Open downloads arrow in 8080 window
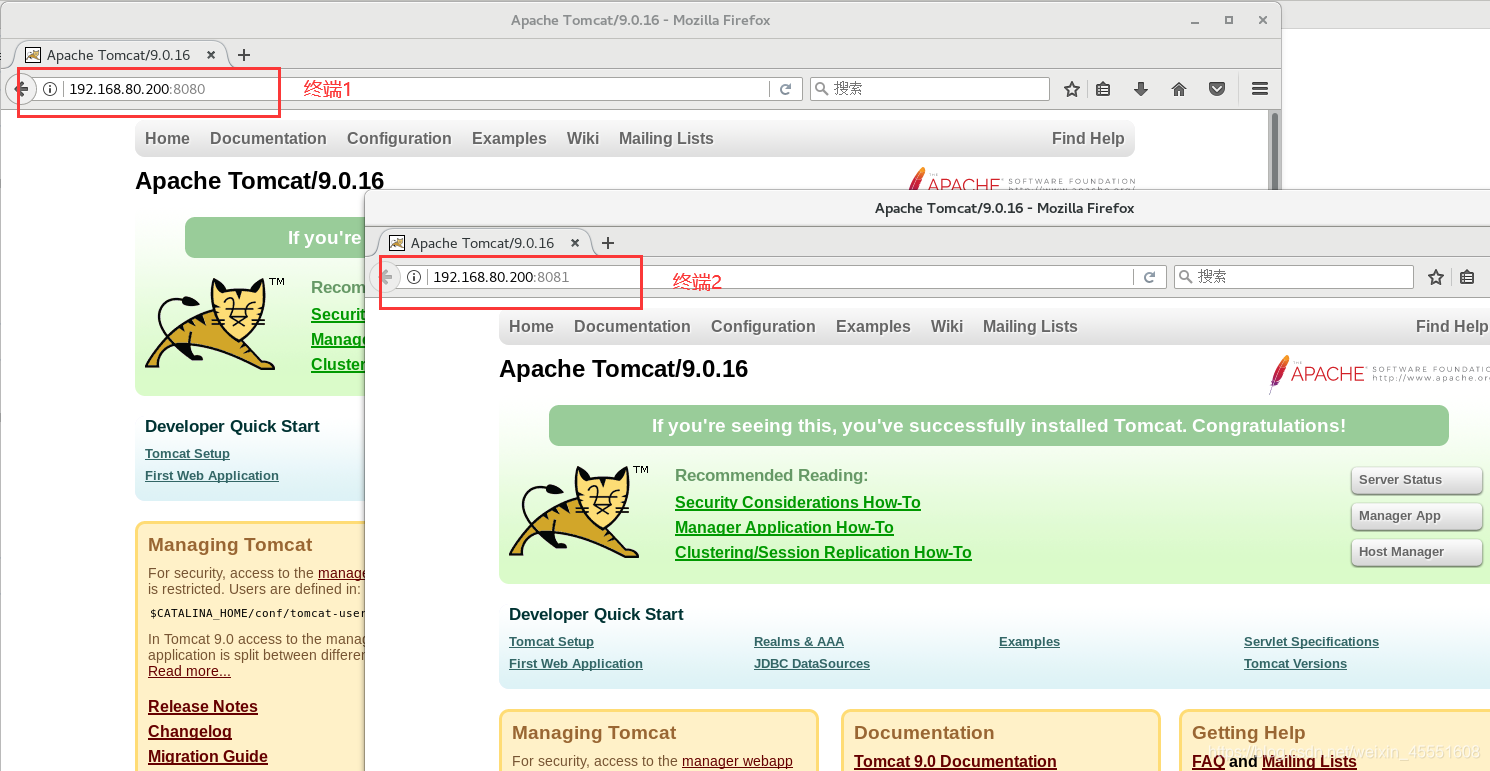 click(1141, 89)
